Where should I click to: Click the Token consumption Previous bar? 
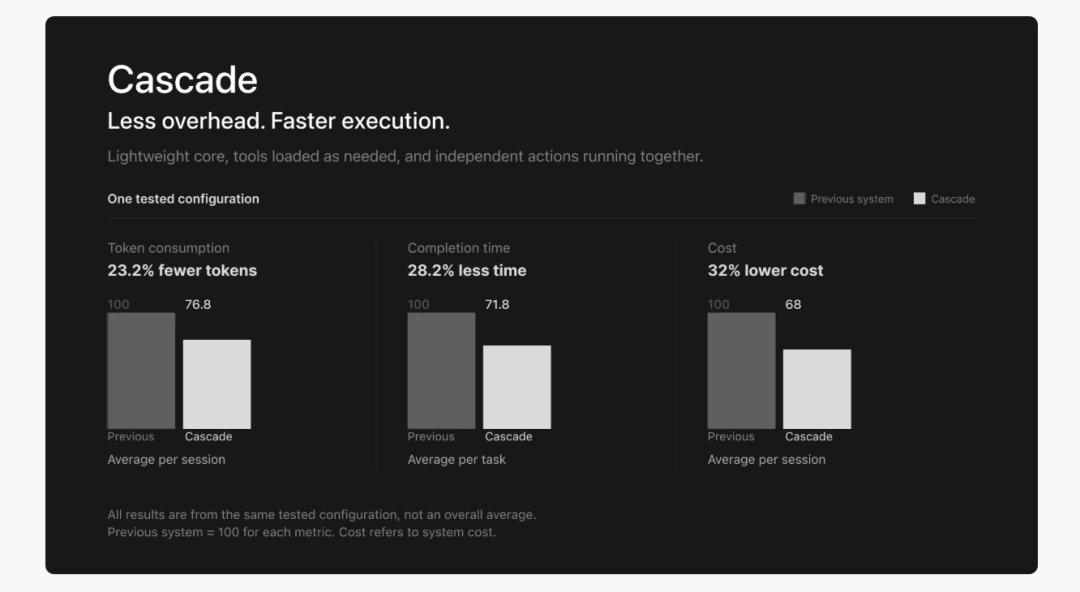141,371
